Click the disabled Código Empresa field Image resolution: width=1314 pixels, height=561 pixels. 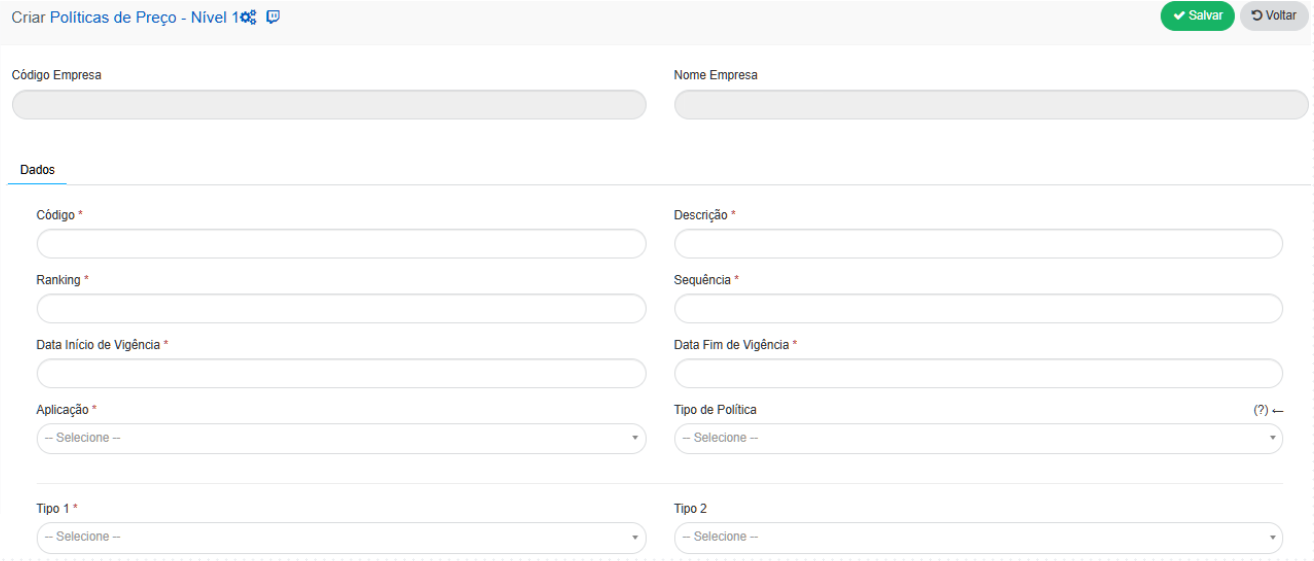(329, 105)
